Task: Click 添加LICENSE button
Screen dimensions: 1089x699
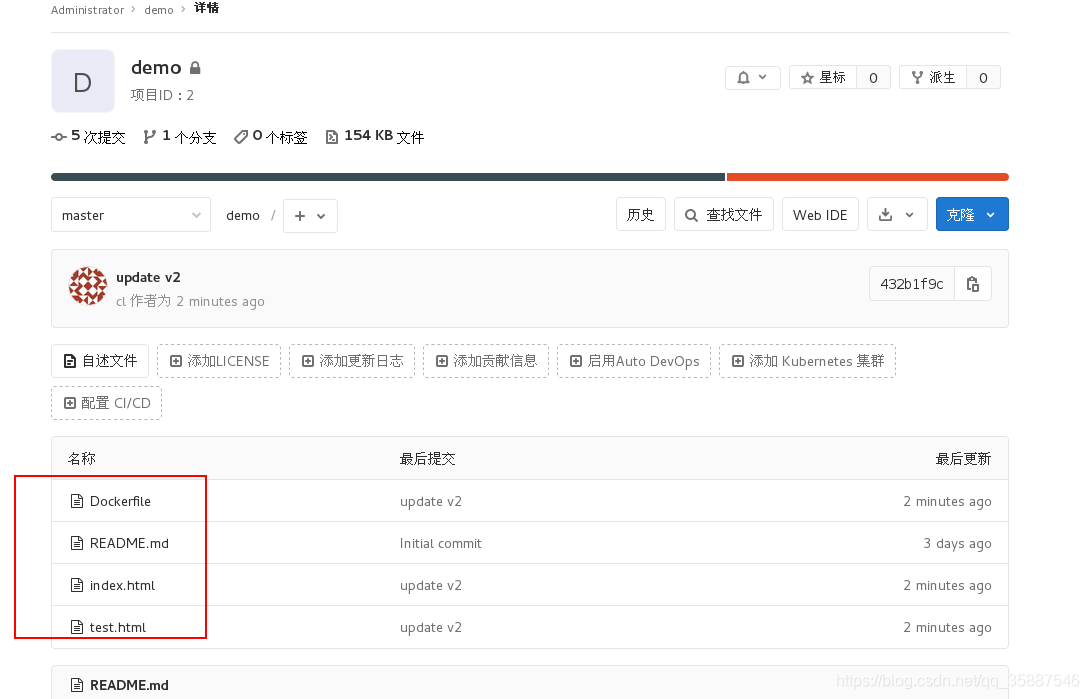Action: click(x=219, y=361)
